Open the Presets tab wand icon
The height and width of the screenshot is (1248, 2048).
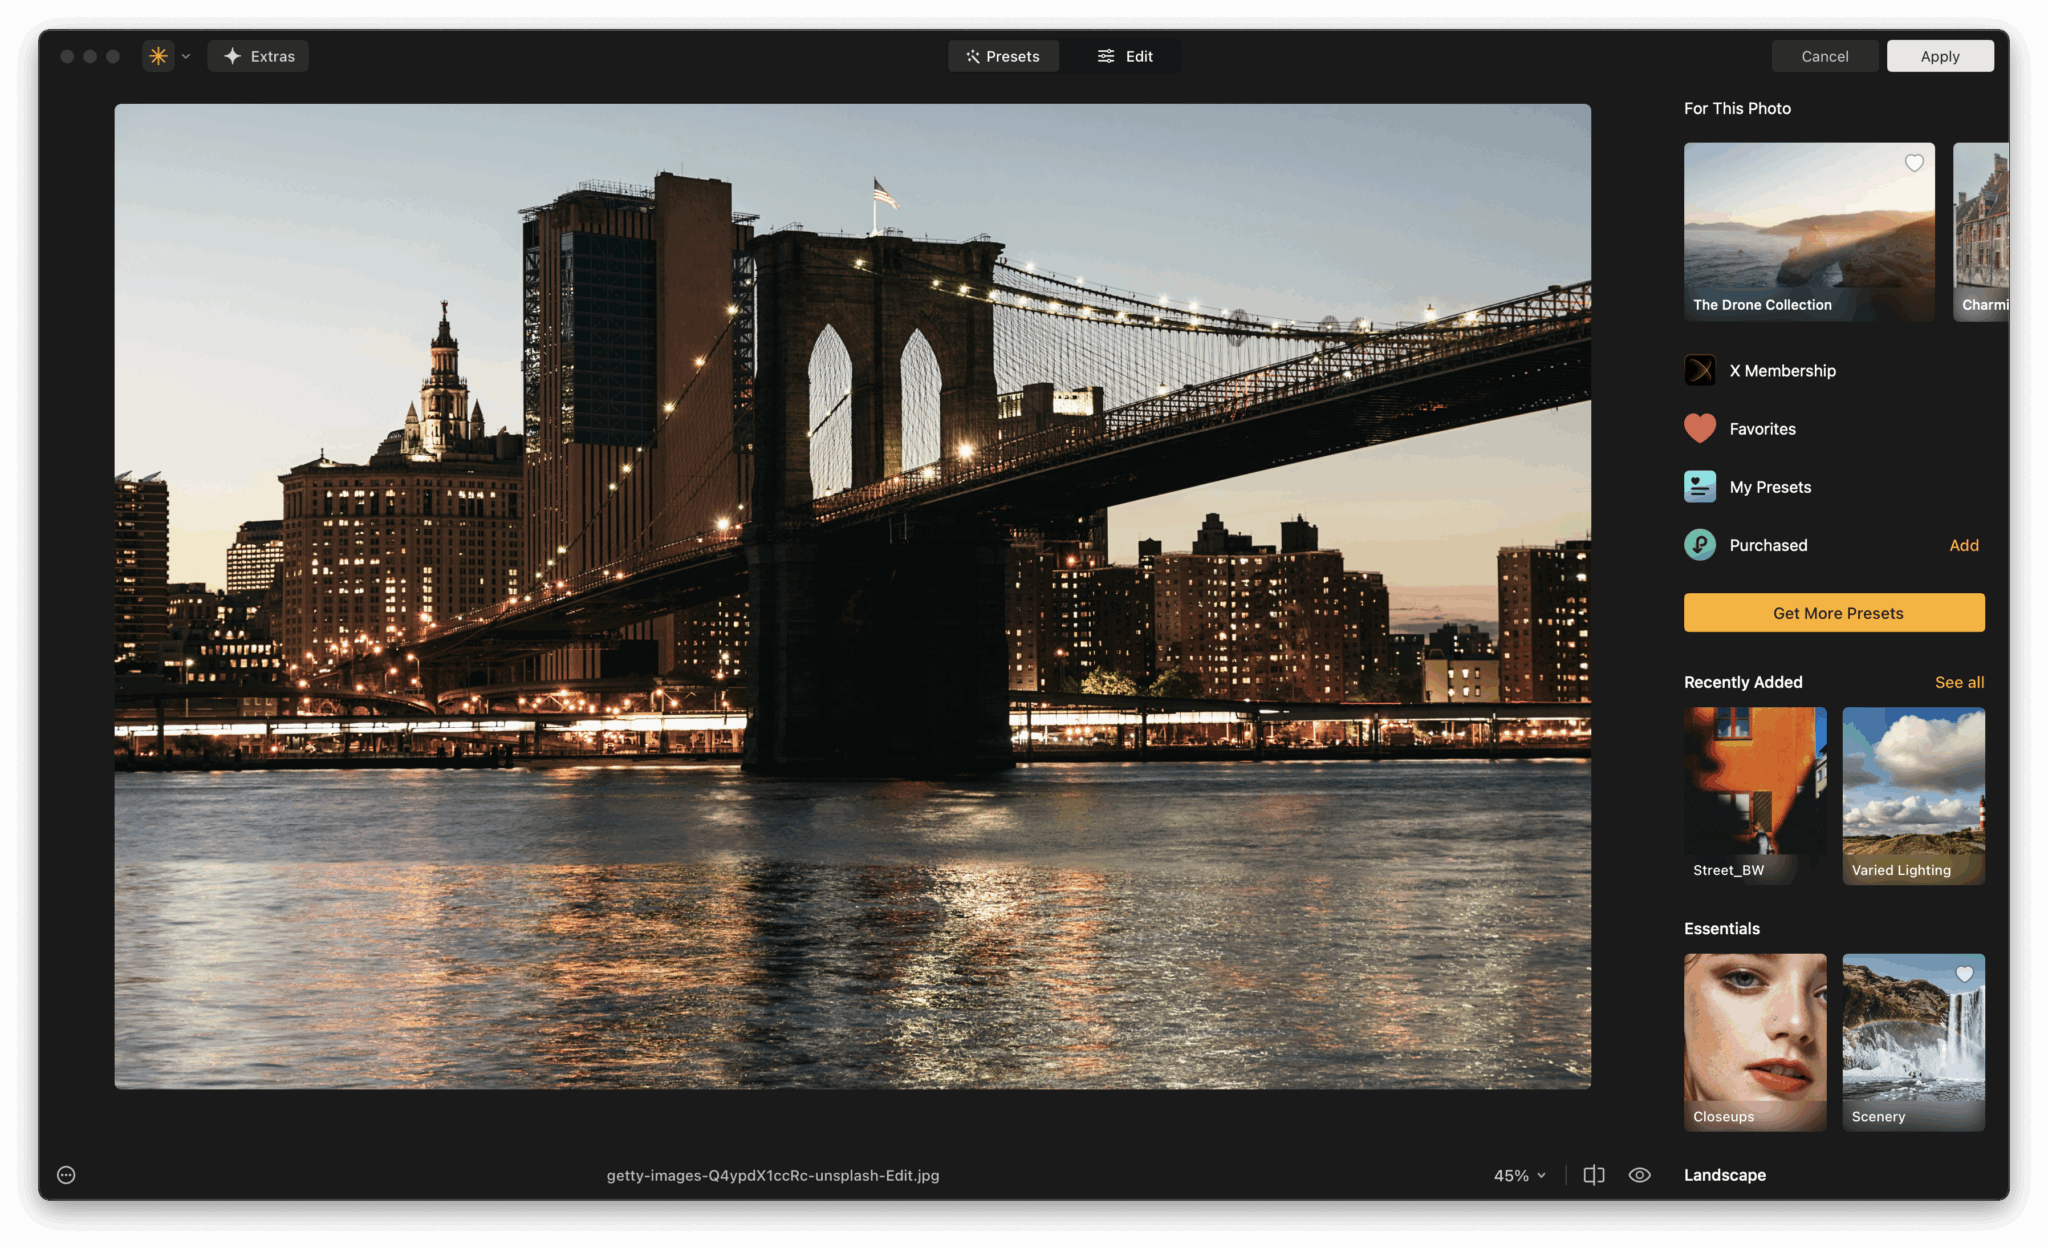(x=971, y=56)
